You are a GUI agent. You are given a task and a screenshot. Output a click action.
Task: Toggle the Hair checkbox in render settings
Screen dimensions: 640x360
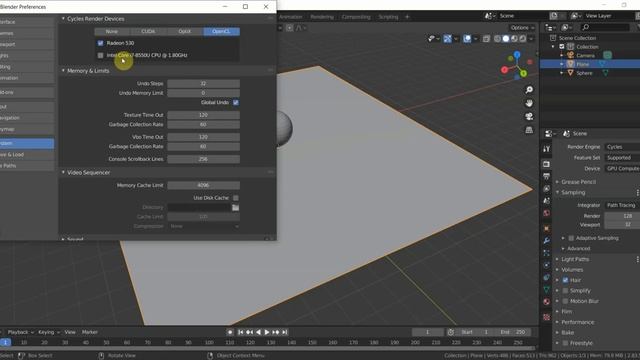click(565, 280)
